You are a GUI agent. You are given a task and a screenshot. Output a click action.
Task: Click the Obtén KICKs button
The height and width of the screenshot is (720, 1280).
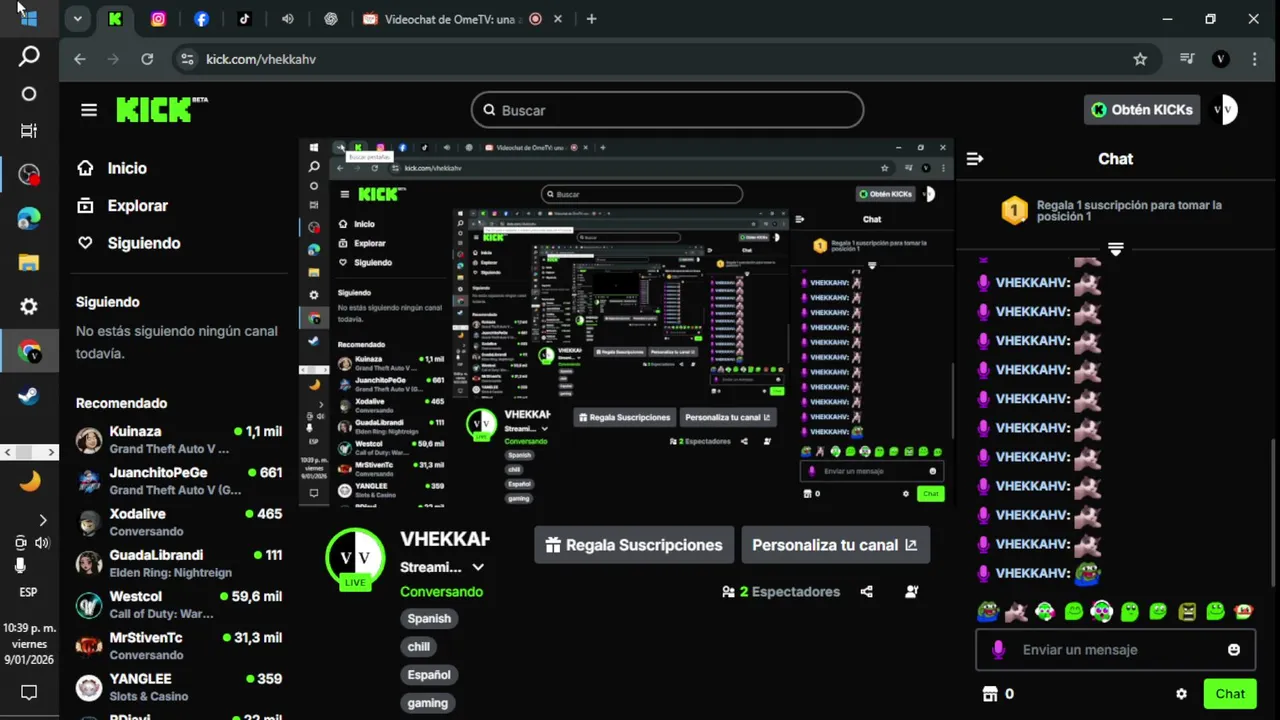1142,110
